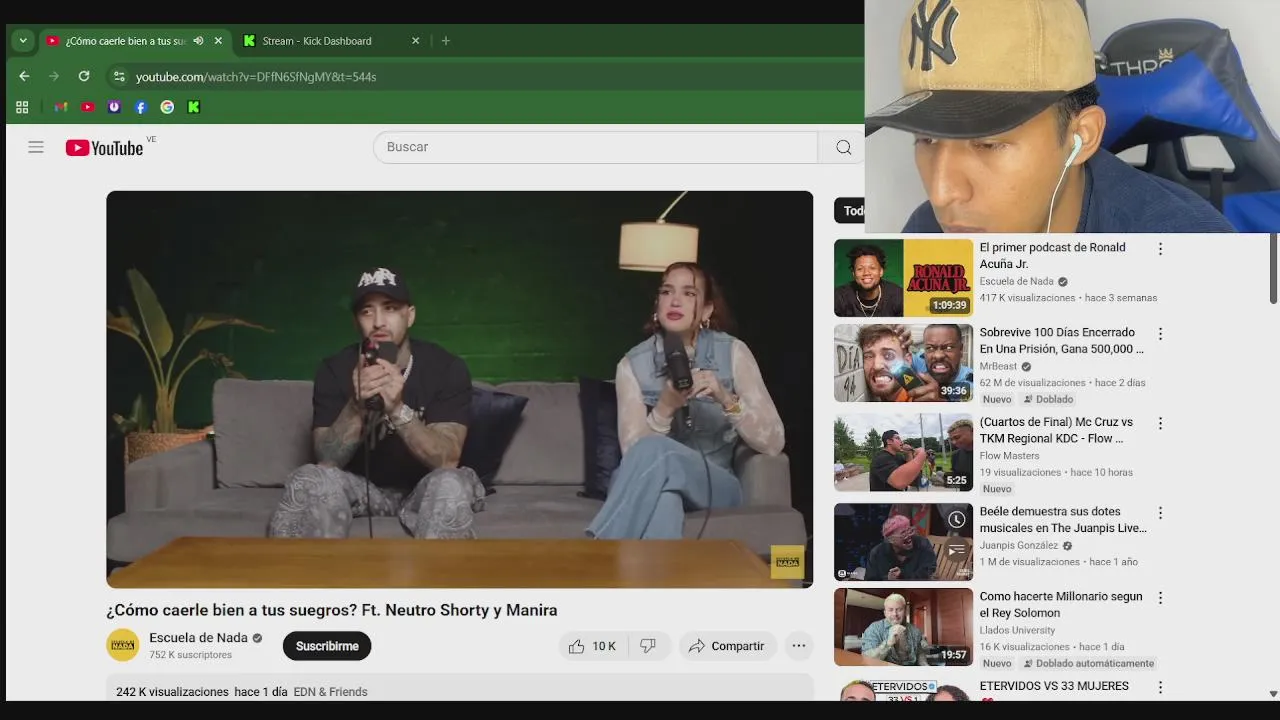The image size is (1280, 720).
Task: Mute the YouTube tab via speaker icon
Action: (198, 41)
